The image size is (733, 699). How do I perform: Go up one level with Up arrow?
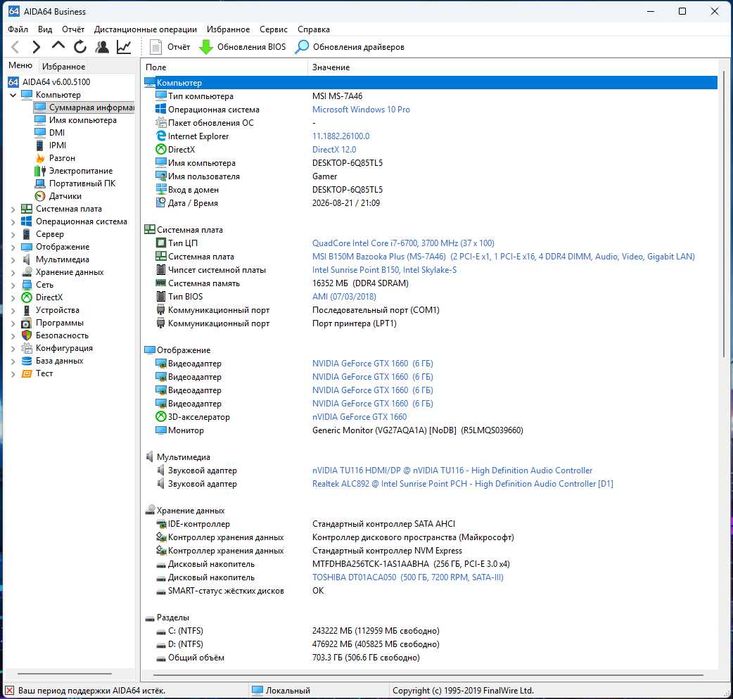pos(58,46)
